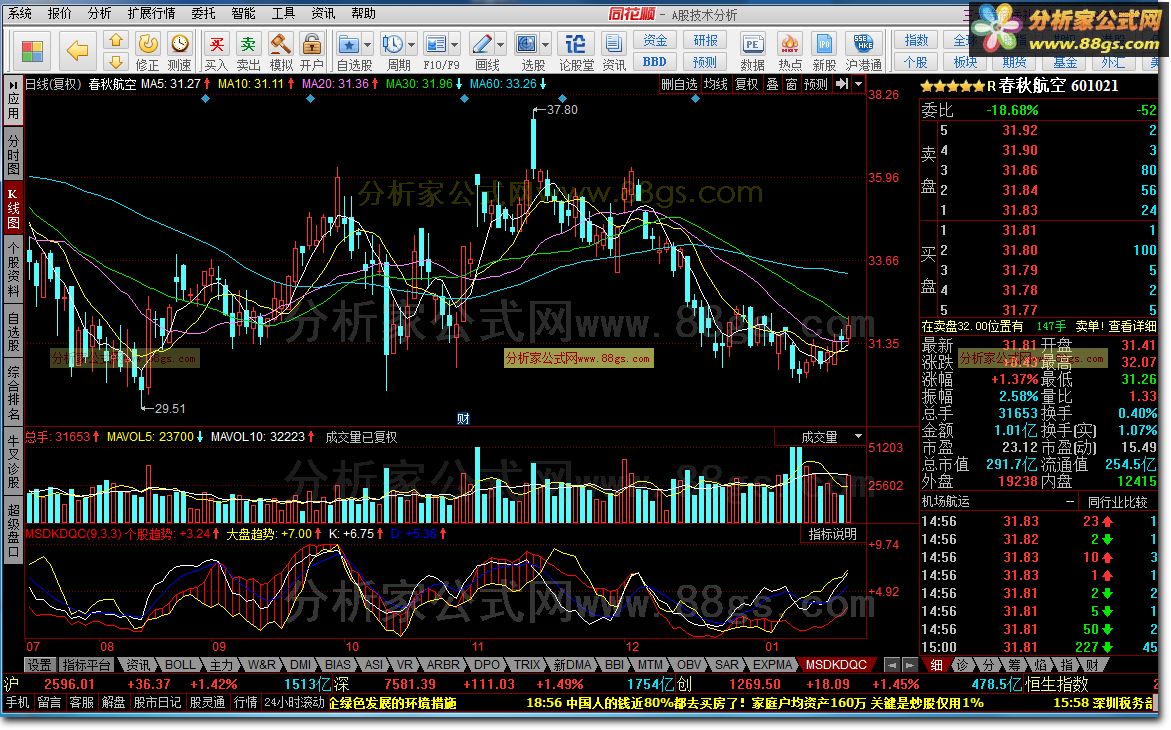
Task: Open the 扩展行情 menu
Action: tap(152, 13)
